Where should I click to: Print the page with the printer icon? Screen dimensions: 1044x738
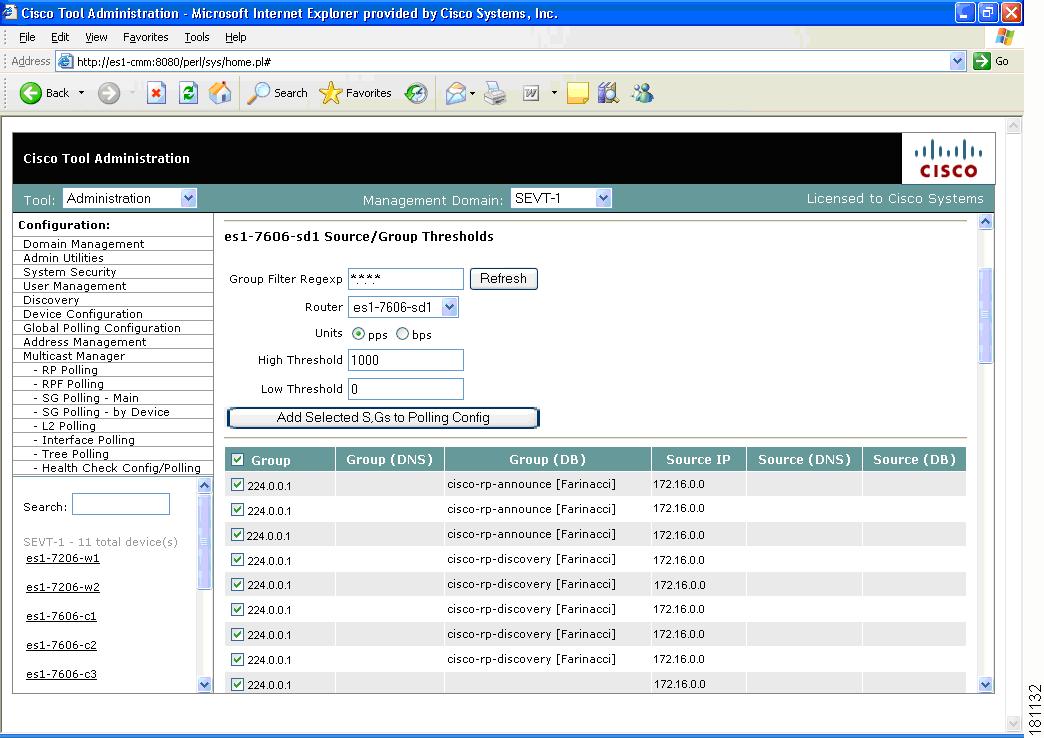pyautogui.click(x=495, y=93)
